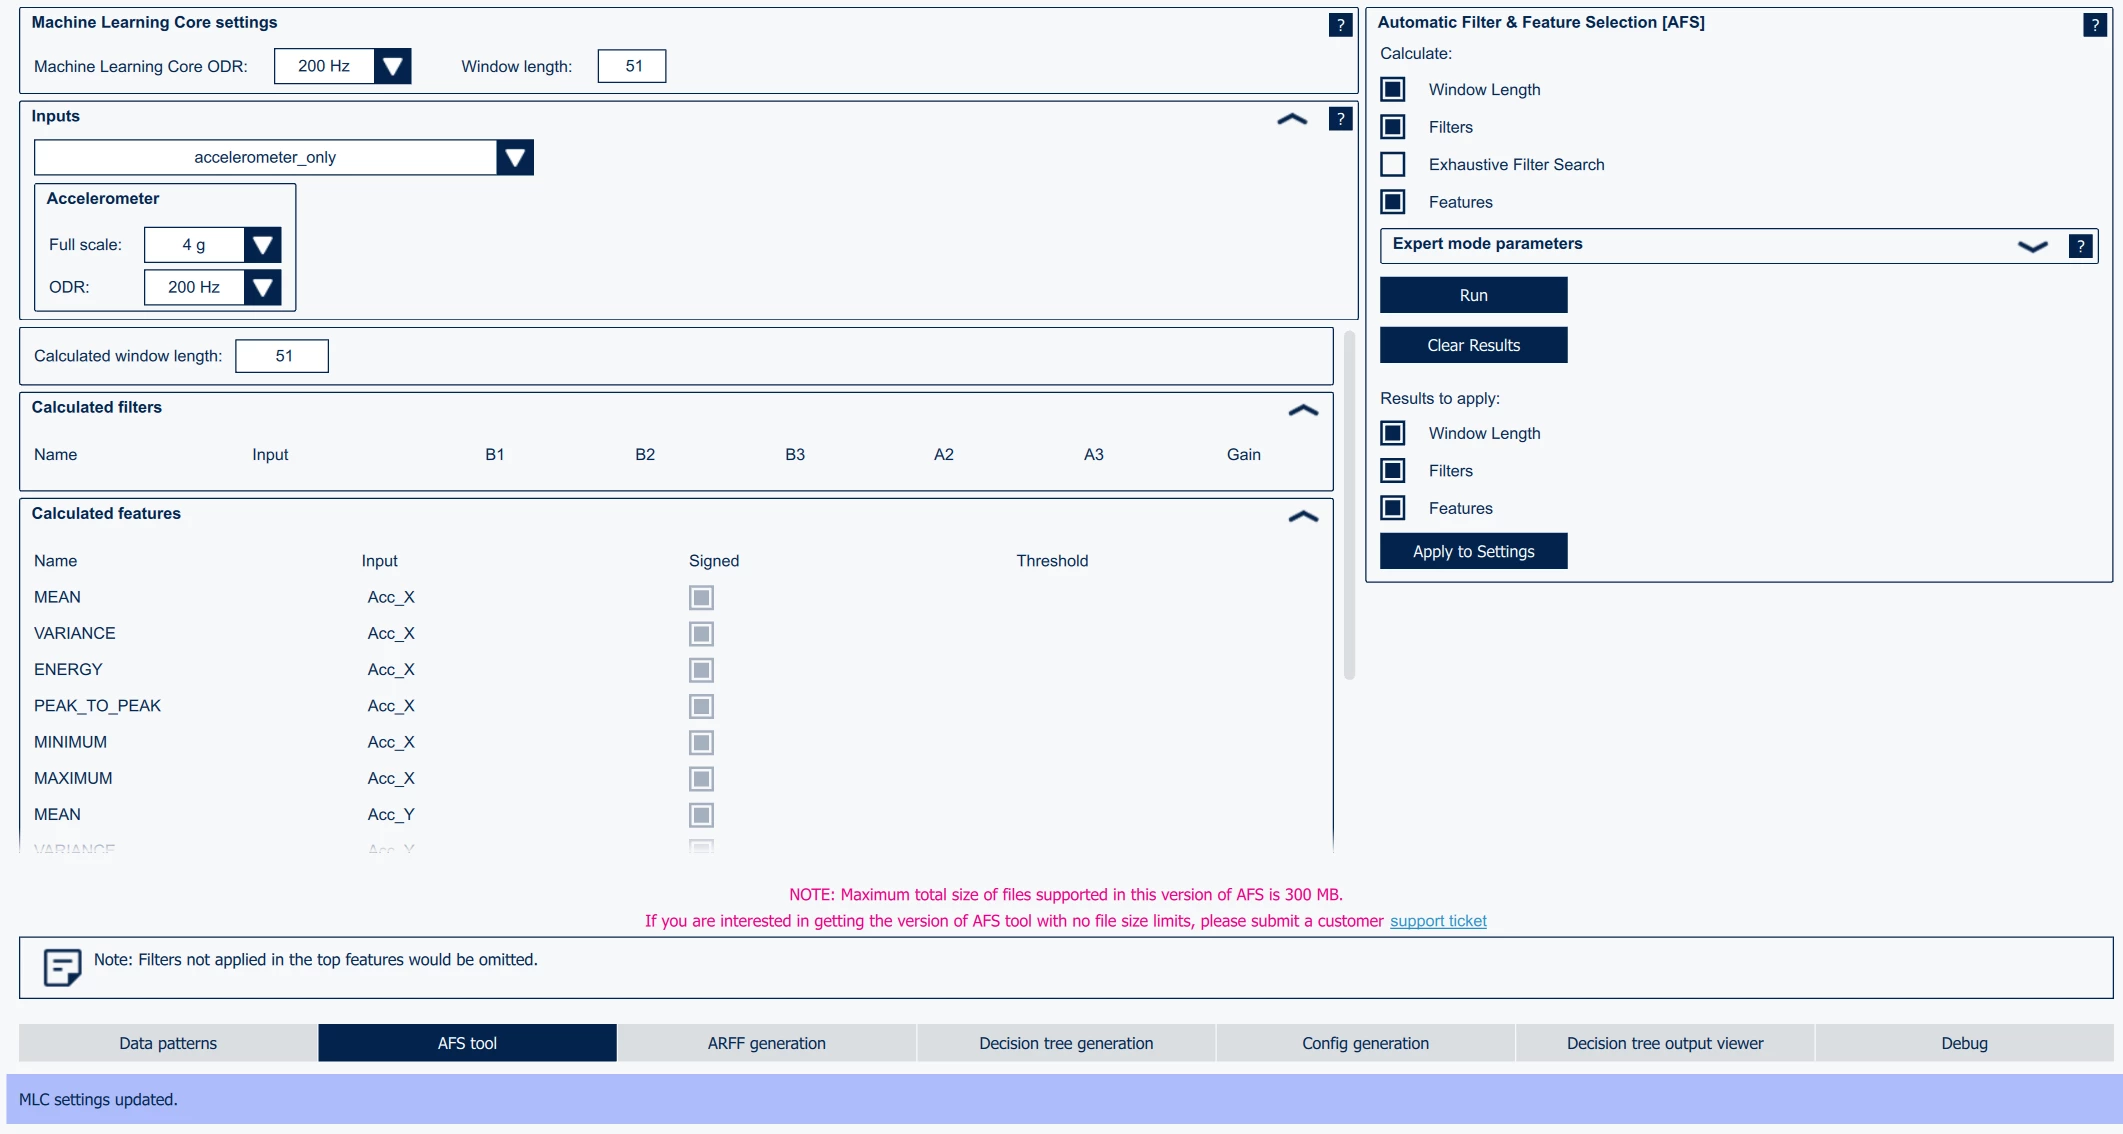Open Decision tree output viewer tab
Viewport: 2123px width, 1134px height.
pyautogui.click(x=1665, y=1043)
